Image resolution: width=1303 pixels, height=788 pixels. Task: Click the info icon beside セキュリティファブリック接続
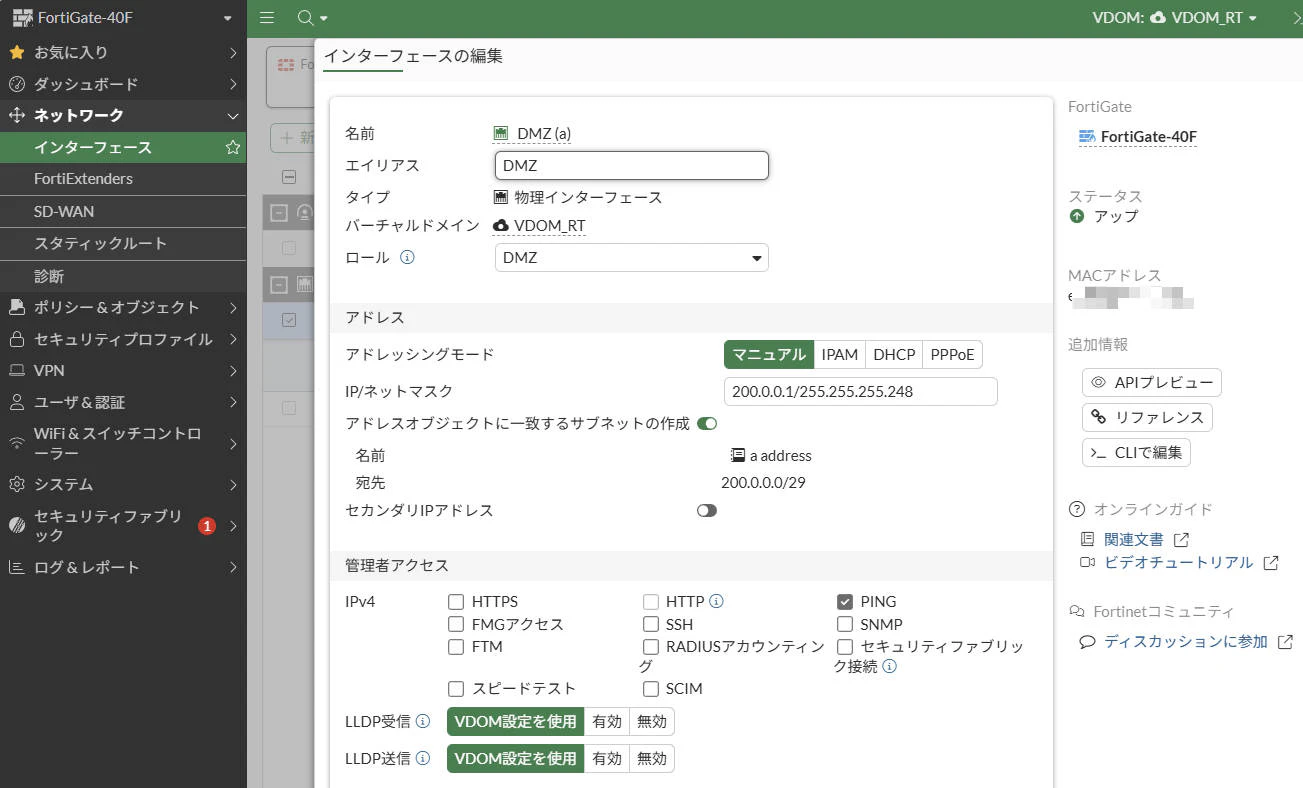click(889, 666)
